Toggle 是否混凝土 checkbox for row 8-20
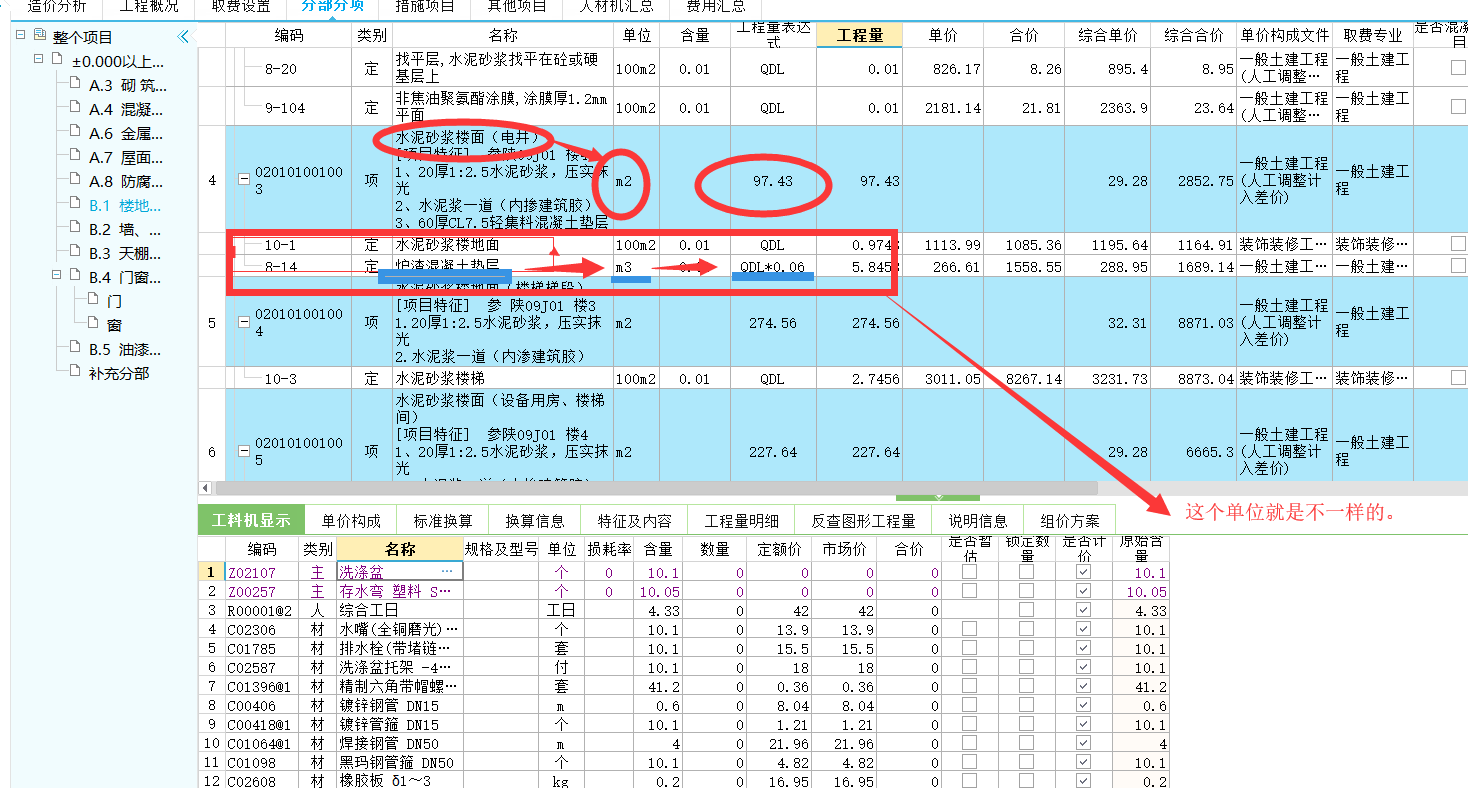This screenshot has width=1468, height=788. [x=1458, y=68]
